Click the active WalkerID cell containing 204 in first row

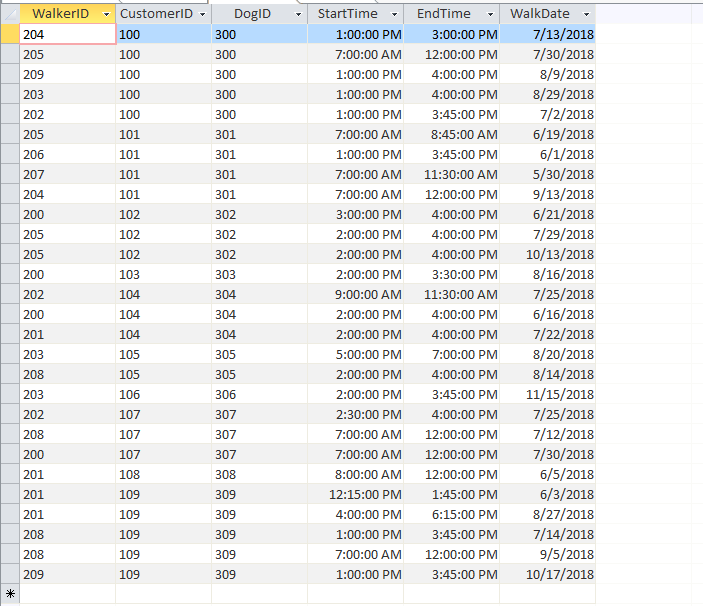(x=68, y=34)
